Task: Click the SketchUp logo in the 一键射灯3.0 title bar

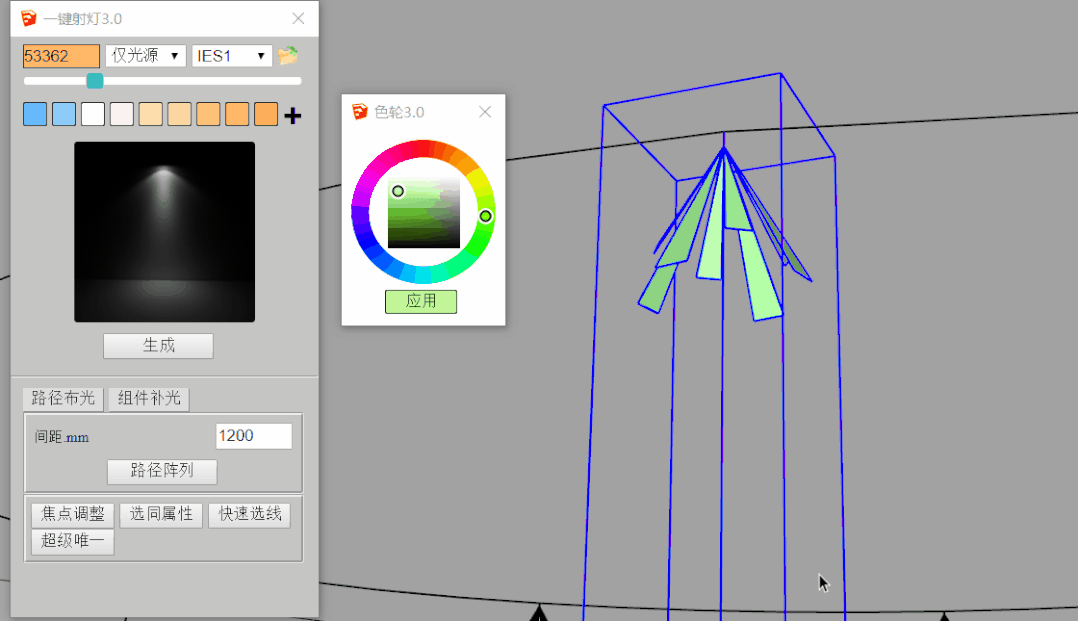Action: [x=29, y=19]
